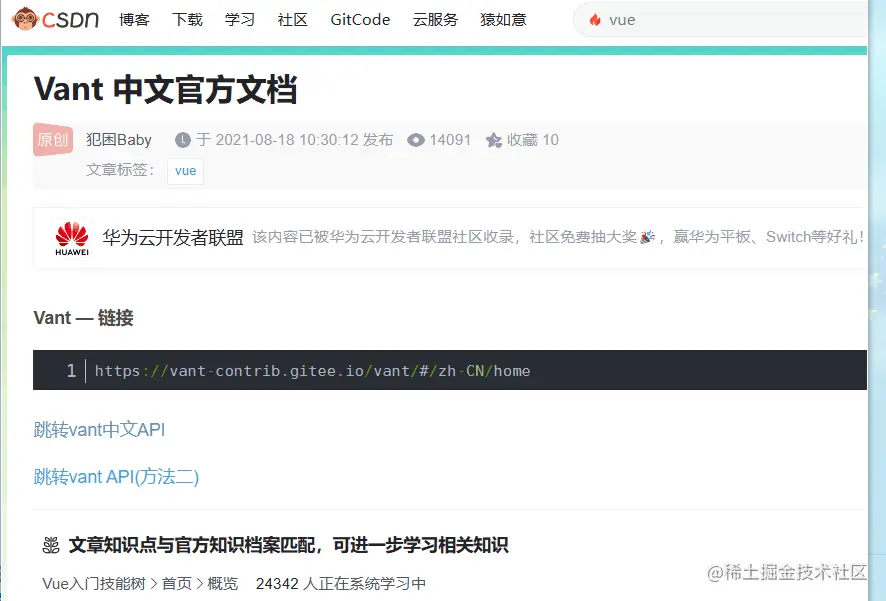886x601 pixels.
Task: Click the clock icon beside publish date
Action: (183, 140)
